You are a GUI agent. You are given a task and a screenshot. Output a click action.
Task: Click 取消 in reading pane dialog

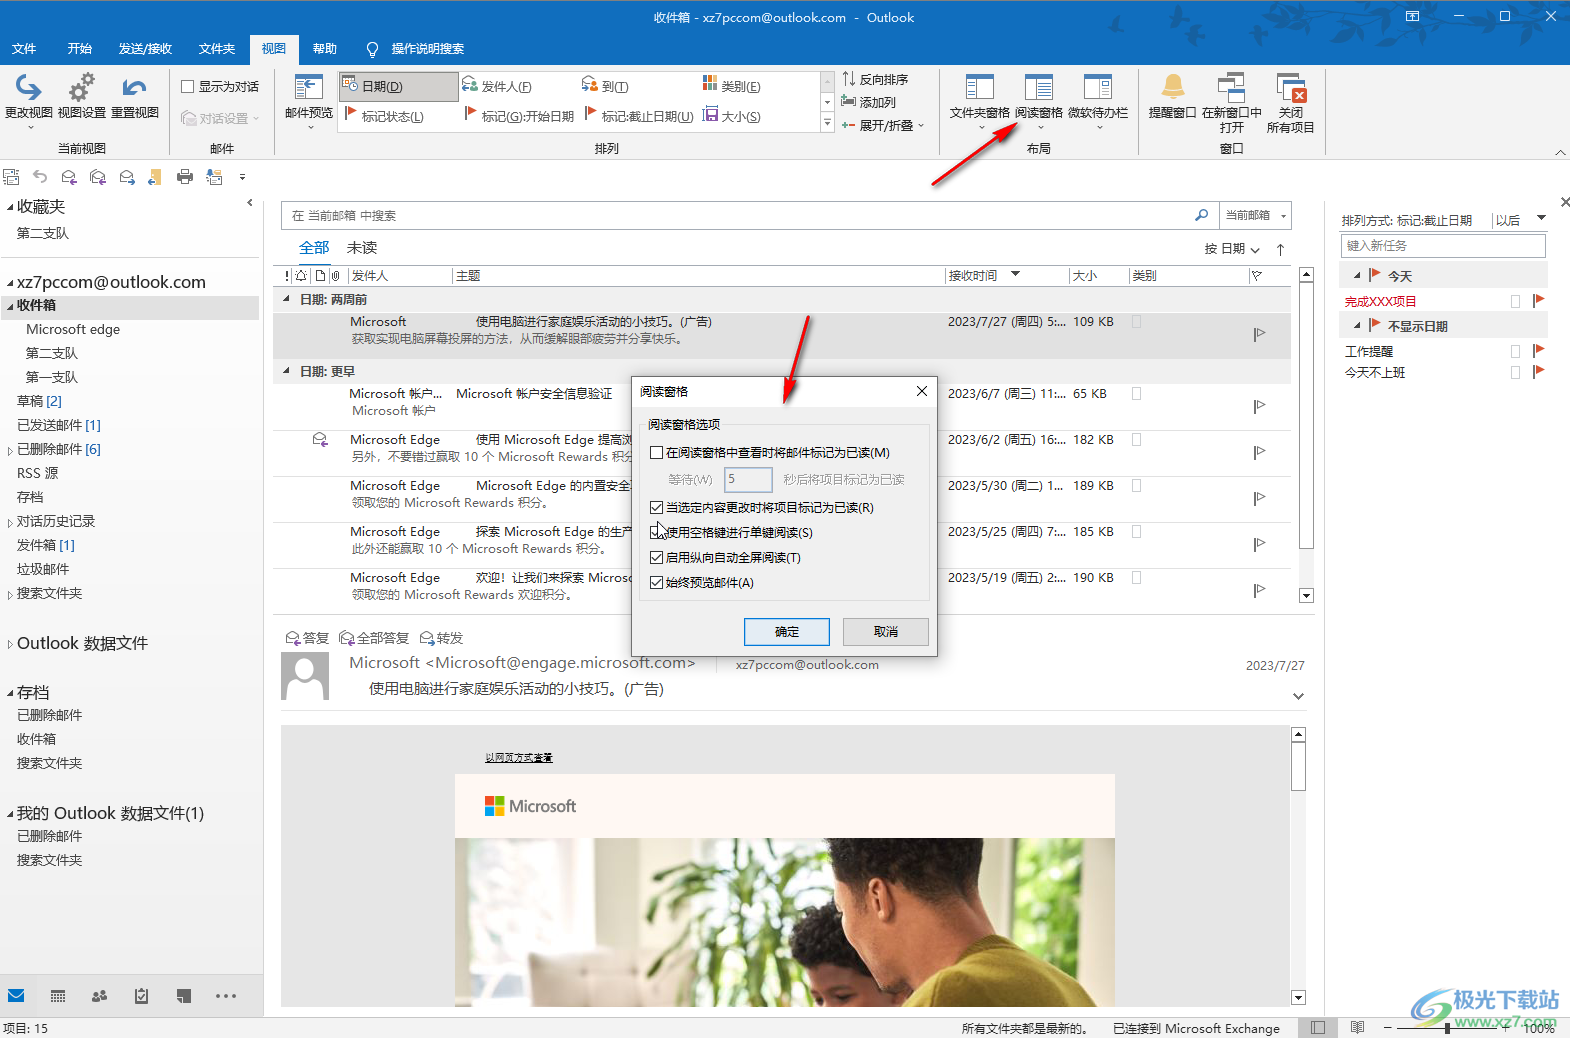(x=886, y=632)
